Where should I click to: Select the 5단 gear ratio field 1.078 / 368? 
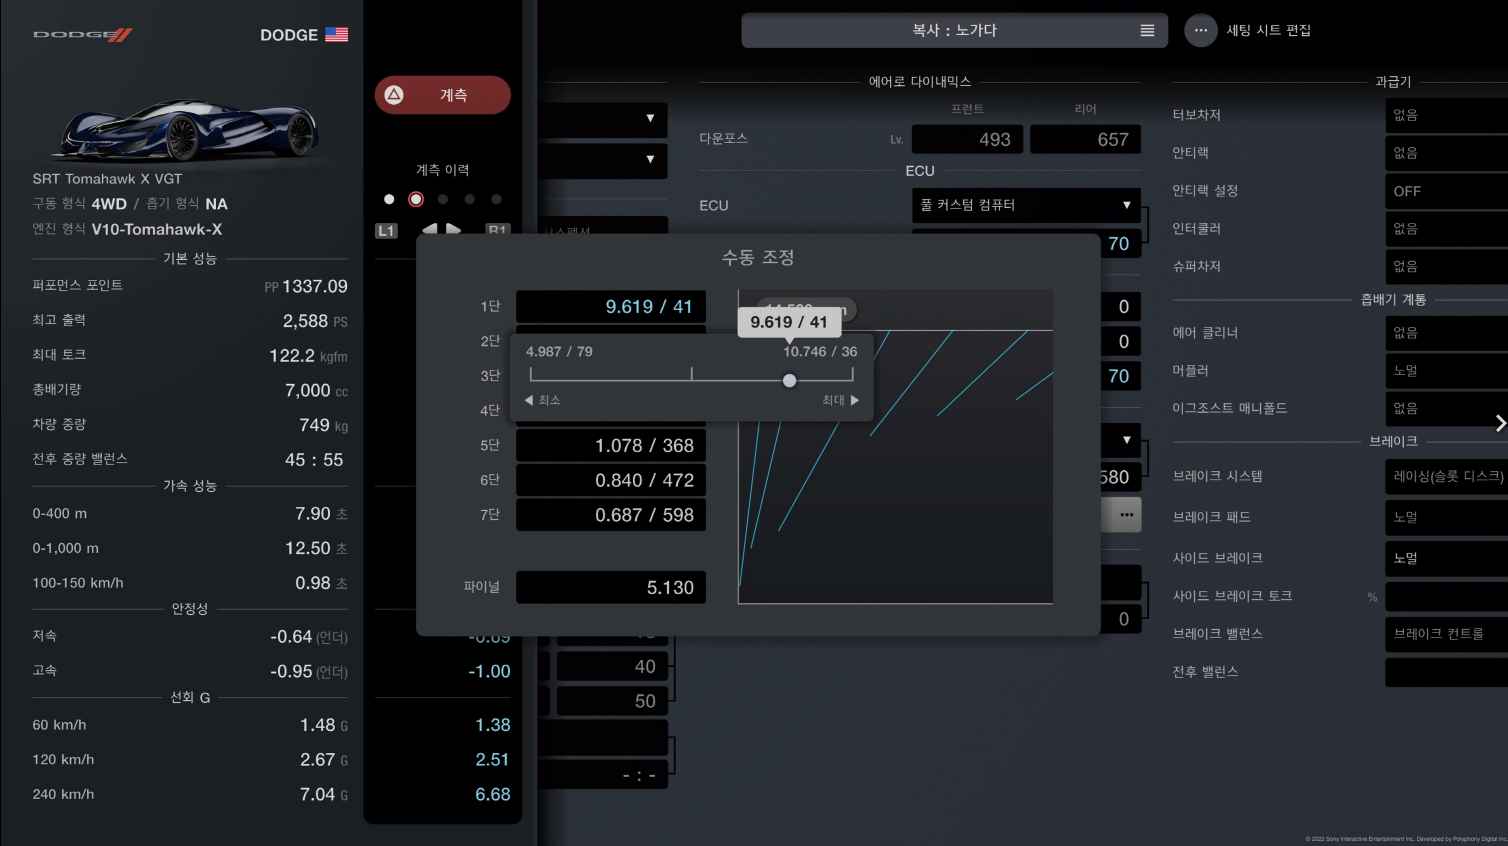[x=611, y=446]
